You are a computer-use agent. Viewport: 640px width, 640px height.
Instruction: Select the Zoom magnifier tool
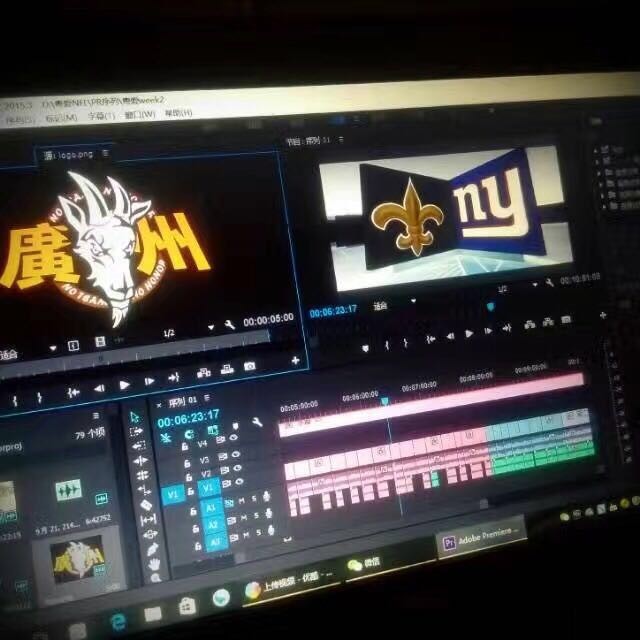(x=156, y=578)
